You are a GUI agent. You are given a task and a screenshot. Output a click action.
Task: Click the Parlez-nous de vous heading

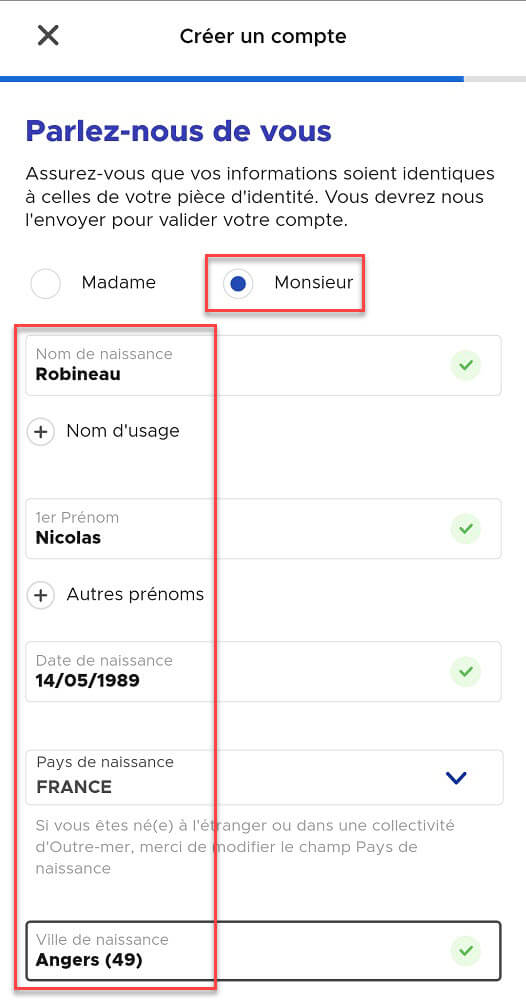179,131
